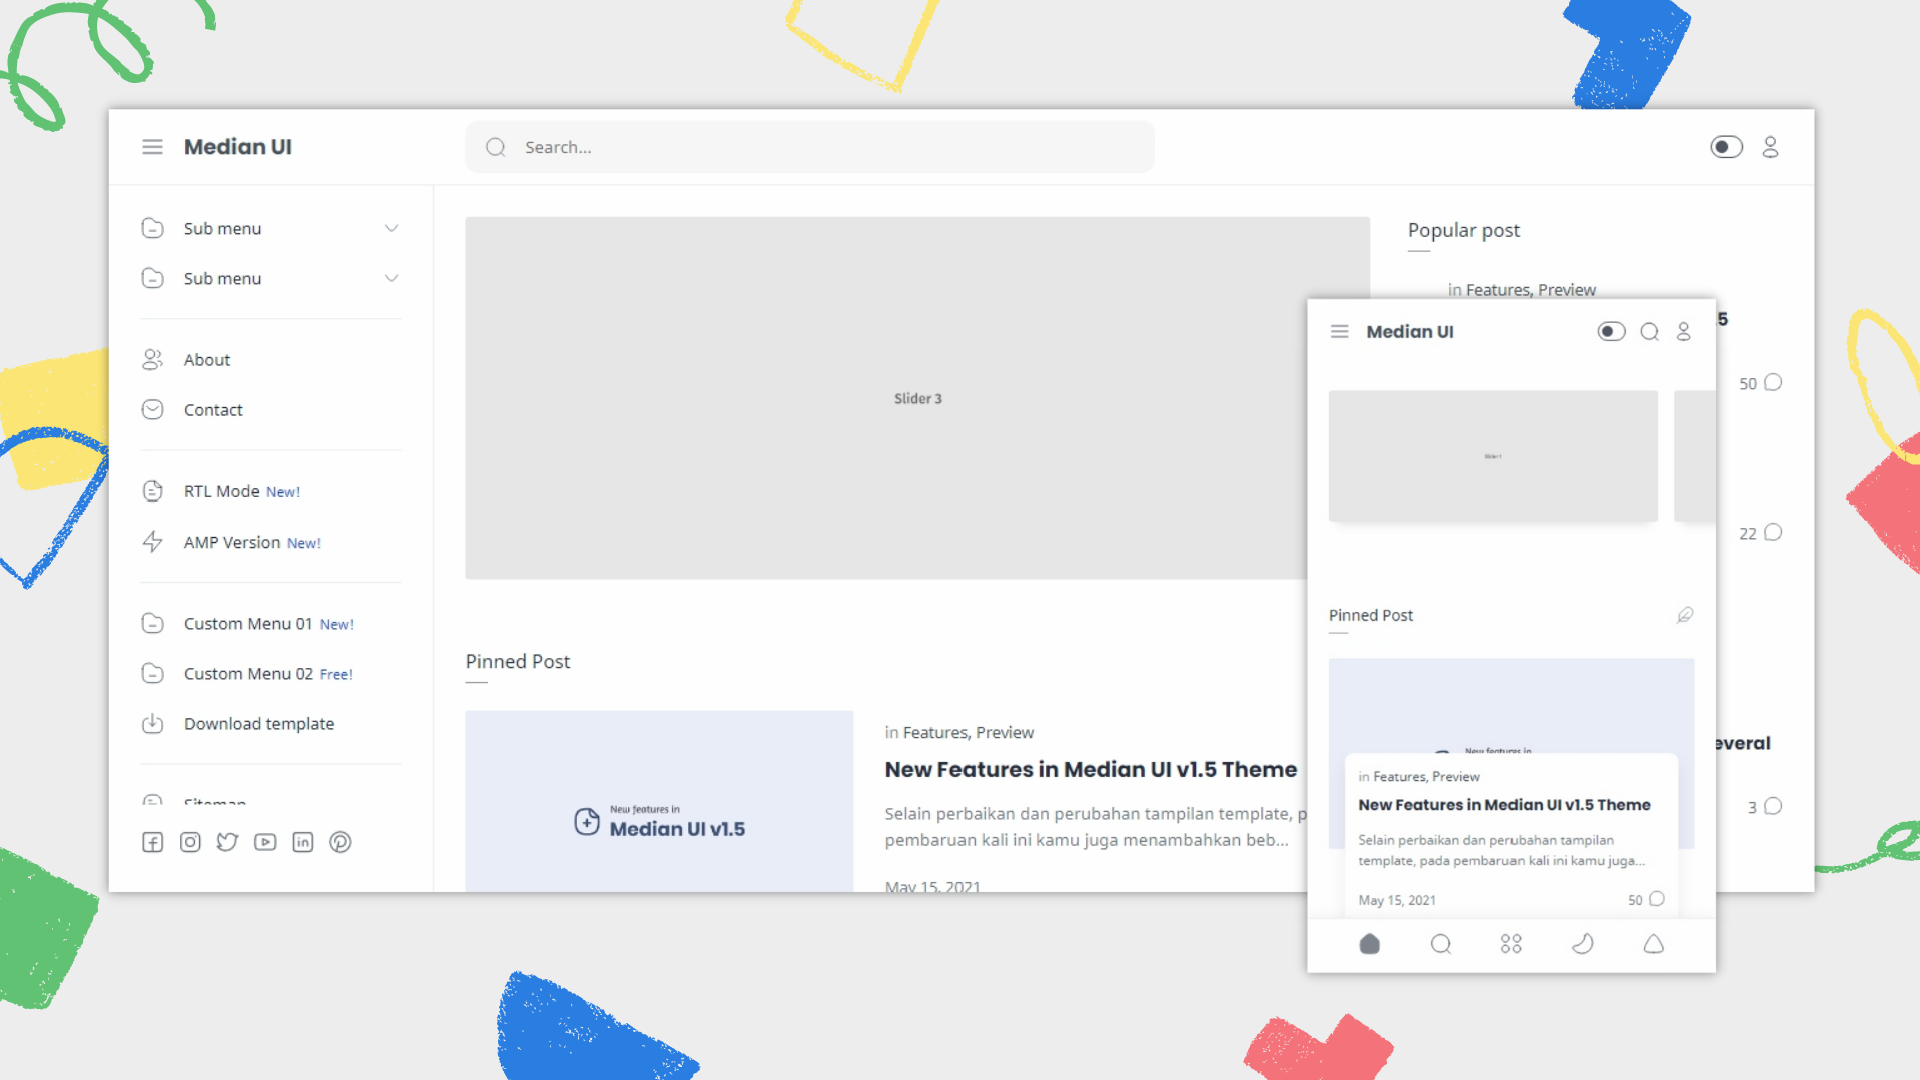The width and height of the screenshot is (1920, 1080).
Task: Open the About menu item
Action: point(207,360)
